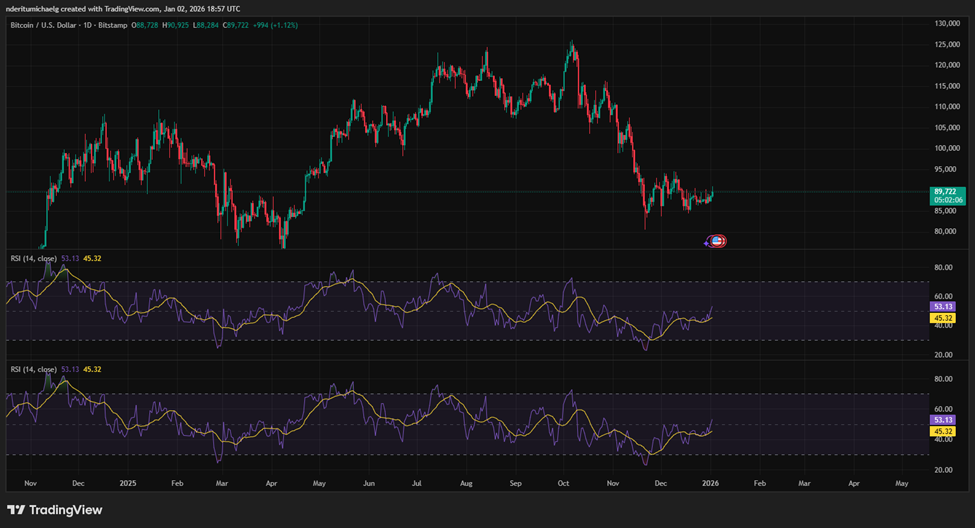Click the 05:02:06 candle countdown timer
975x528 pixels.
tap(946, 200)
